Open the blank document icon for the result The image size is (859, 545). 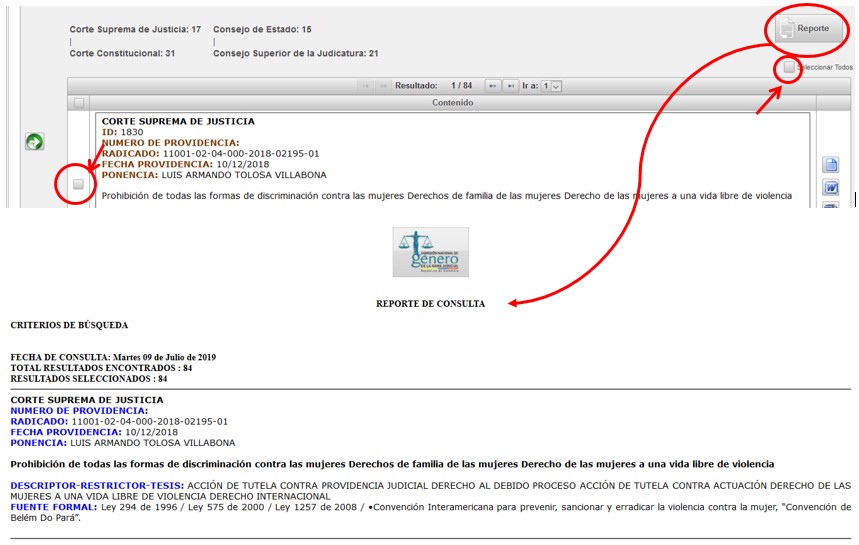click(830, 165)
